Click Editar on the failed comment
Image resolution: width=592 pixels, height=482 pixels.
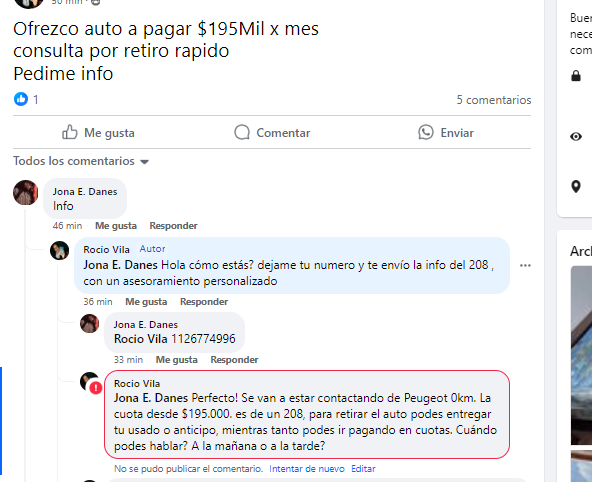tap(363, 469)
